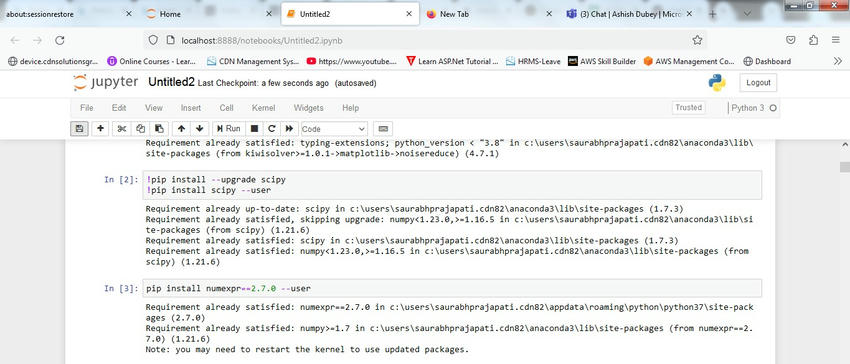The height and width of the screenshot is (364, 850).
Task: Open the Widgets menu
Action: [x=308, y=108]
